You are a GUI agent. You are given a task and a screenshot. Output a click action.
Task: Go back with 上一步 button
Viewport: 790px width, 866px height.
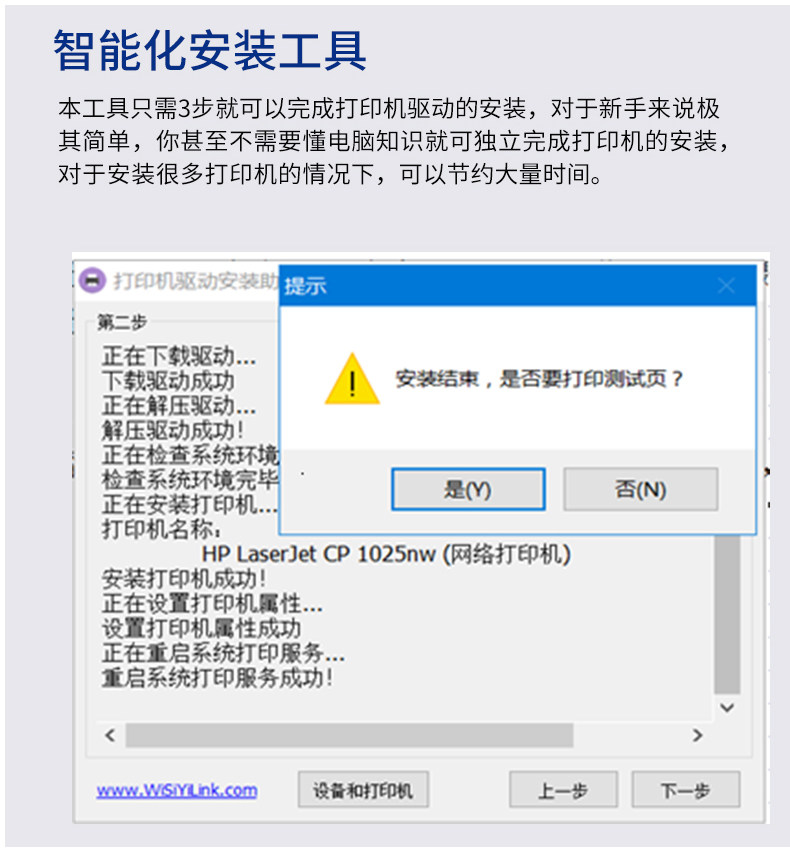(563, 790)
